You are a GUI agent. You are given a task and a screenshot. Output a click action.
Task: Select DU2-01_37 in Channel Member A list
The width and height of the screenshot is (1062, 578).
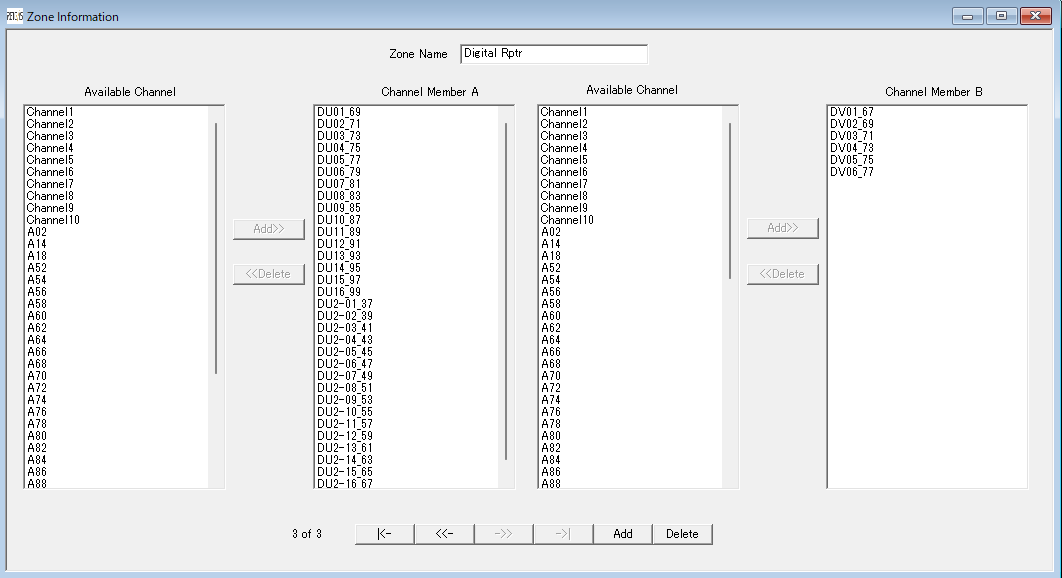coord(345,304)
